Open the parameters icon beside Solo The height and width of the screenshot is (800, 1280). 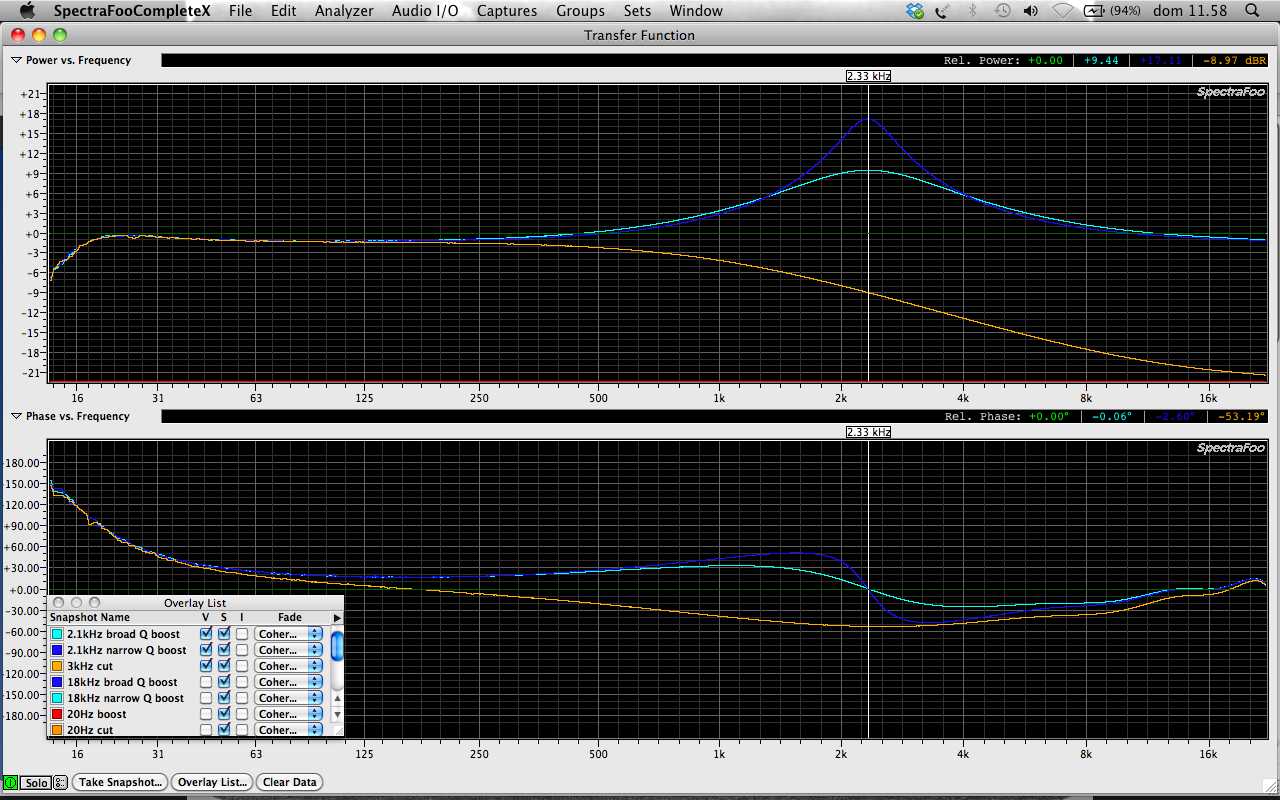click(60, 782)
